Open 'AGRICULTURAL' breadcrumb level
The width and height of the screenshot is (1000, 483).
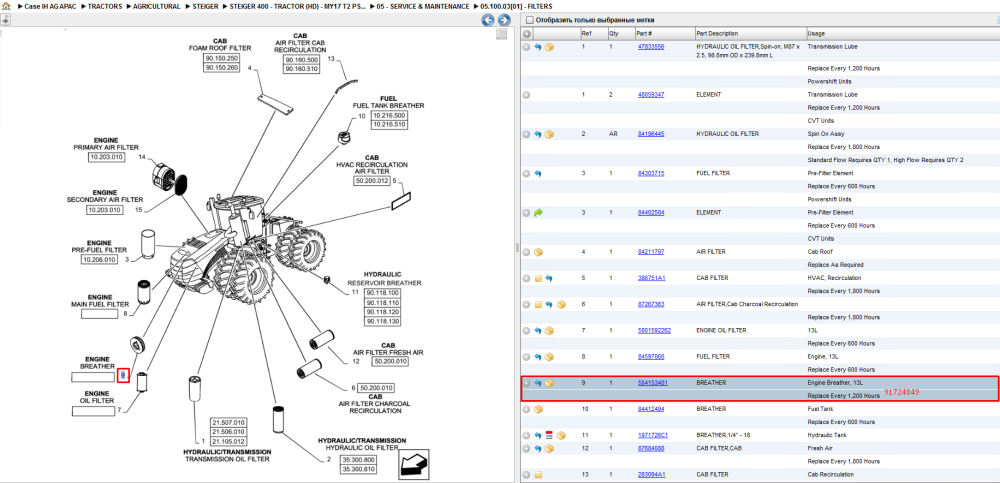click(157, 6)
